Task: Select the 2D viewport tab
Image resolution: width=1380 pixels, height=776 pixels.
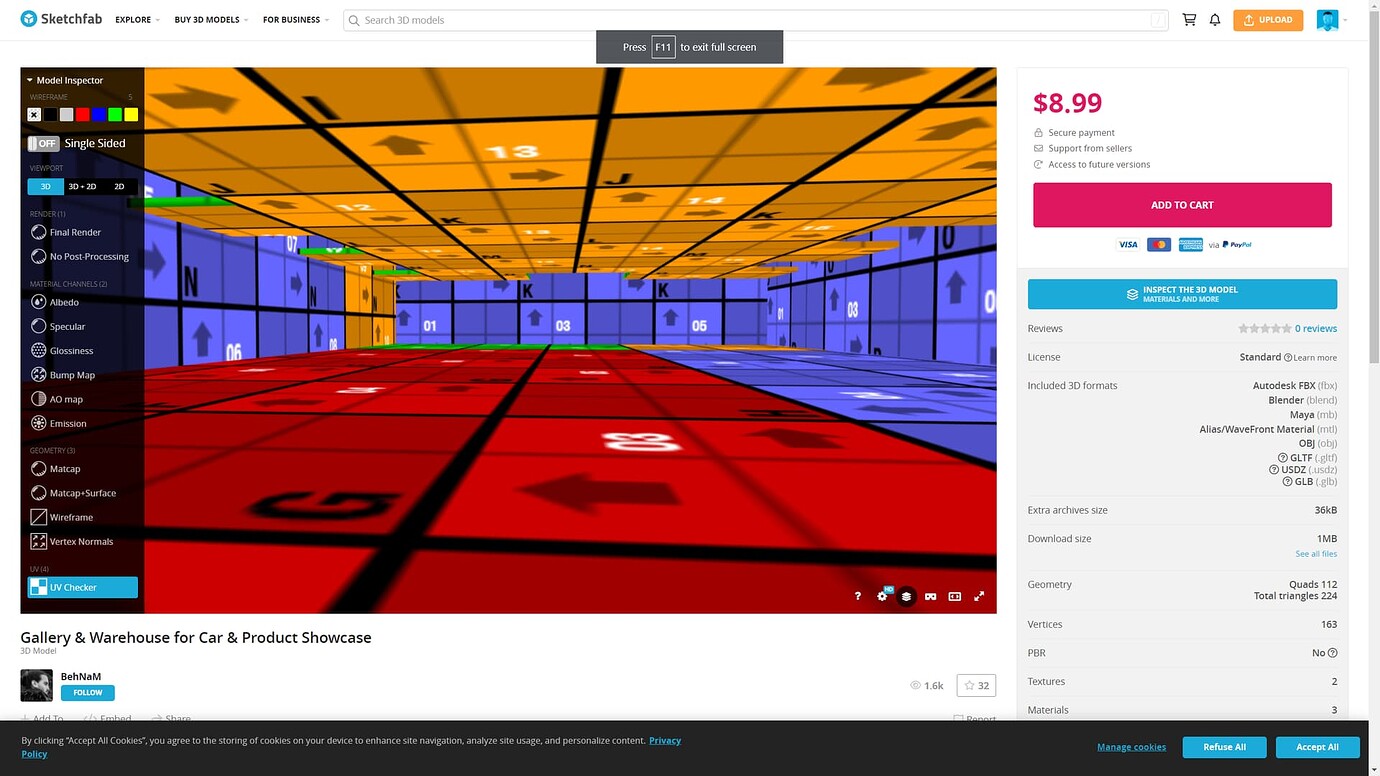Action: click(x=119, y=186)
